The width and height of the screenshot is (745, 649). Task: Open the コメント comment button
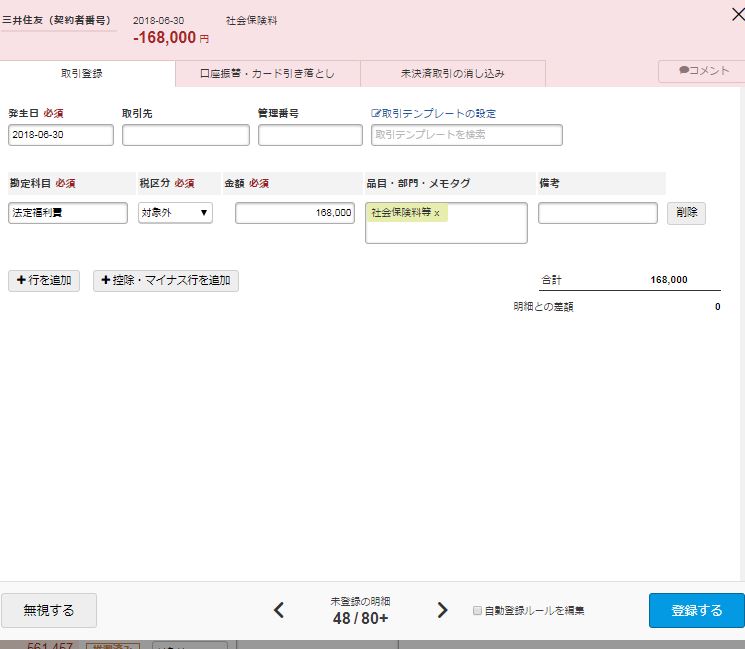(x=700, y=71)
